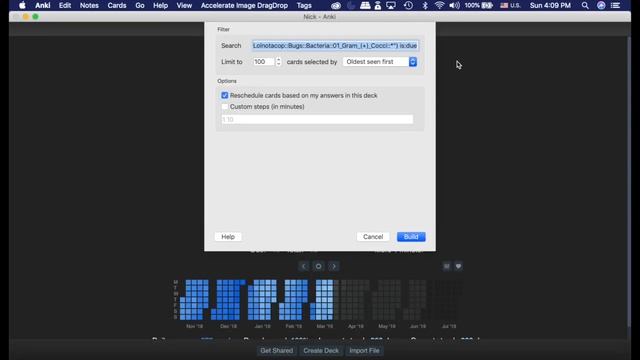
Task: Click the battery status indicator
Action: click(478, 5)
